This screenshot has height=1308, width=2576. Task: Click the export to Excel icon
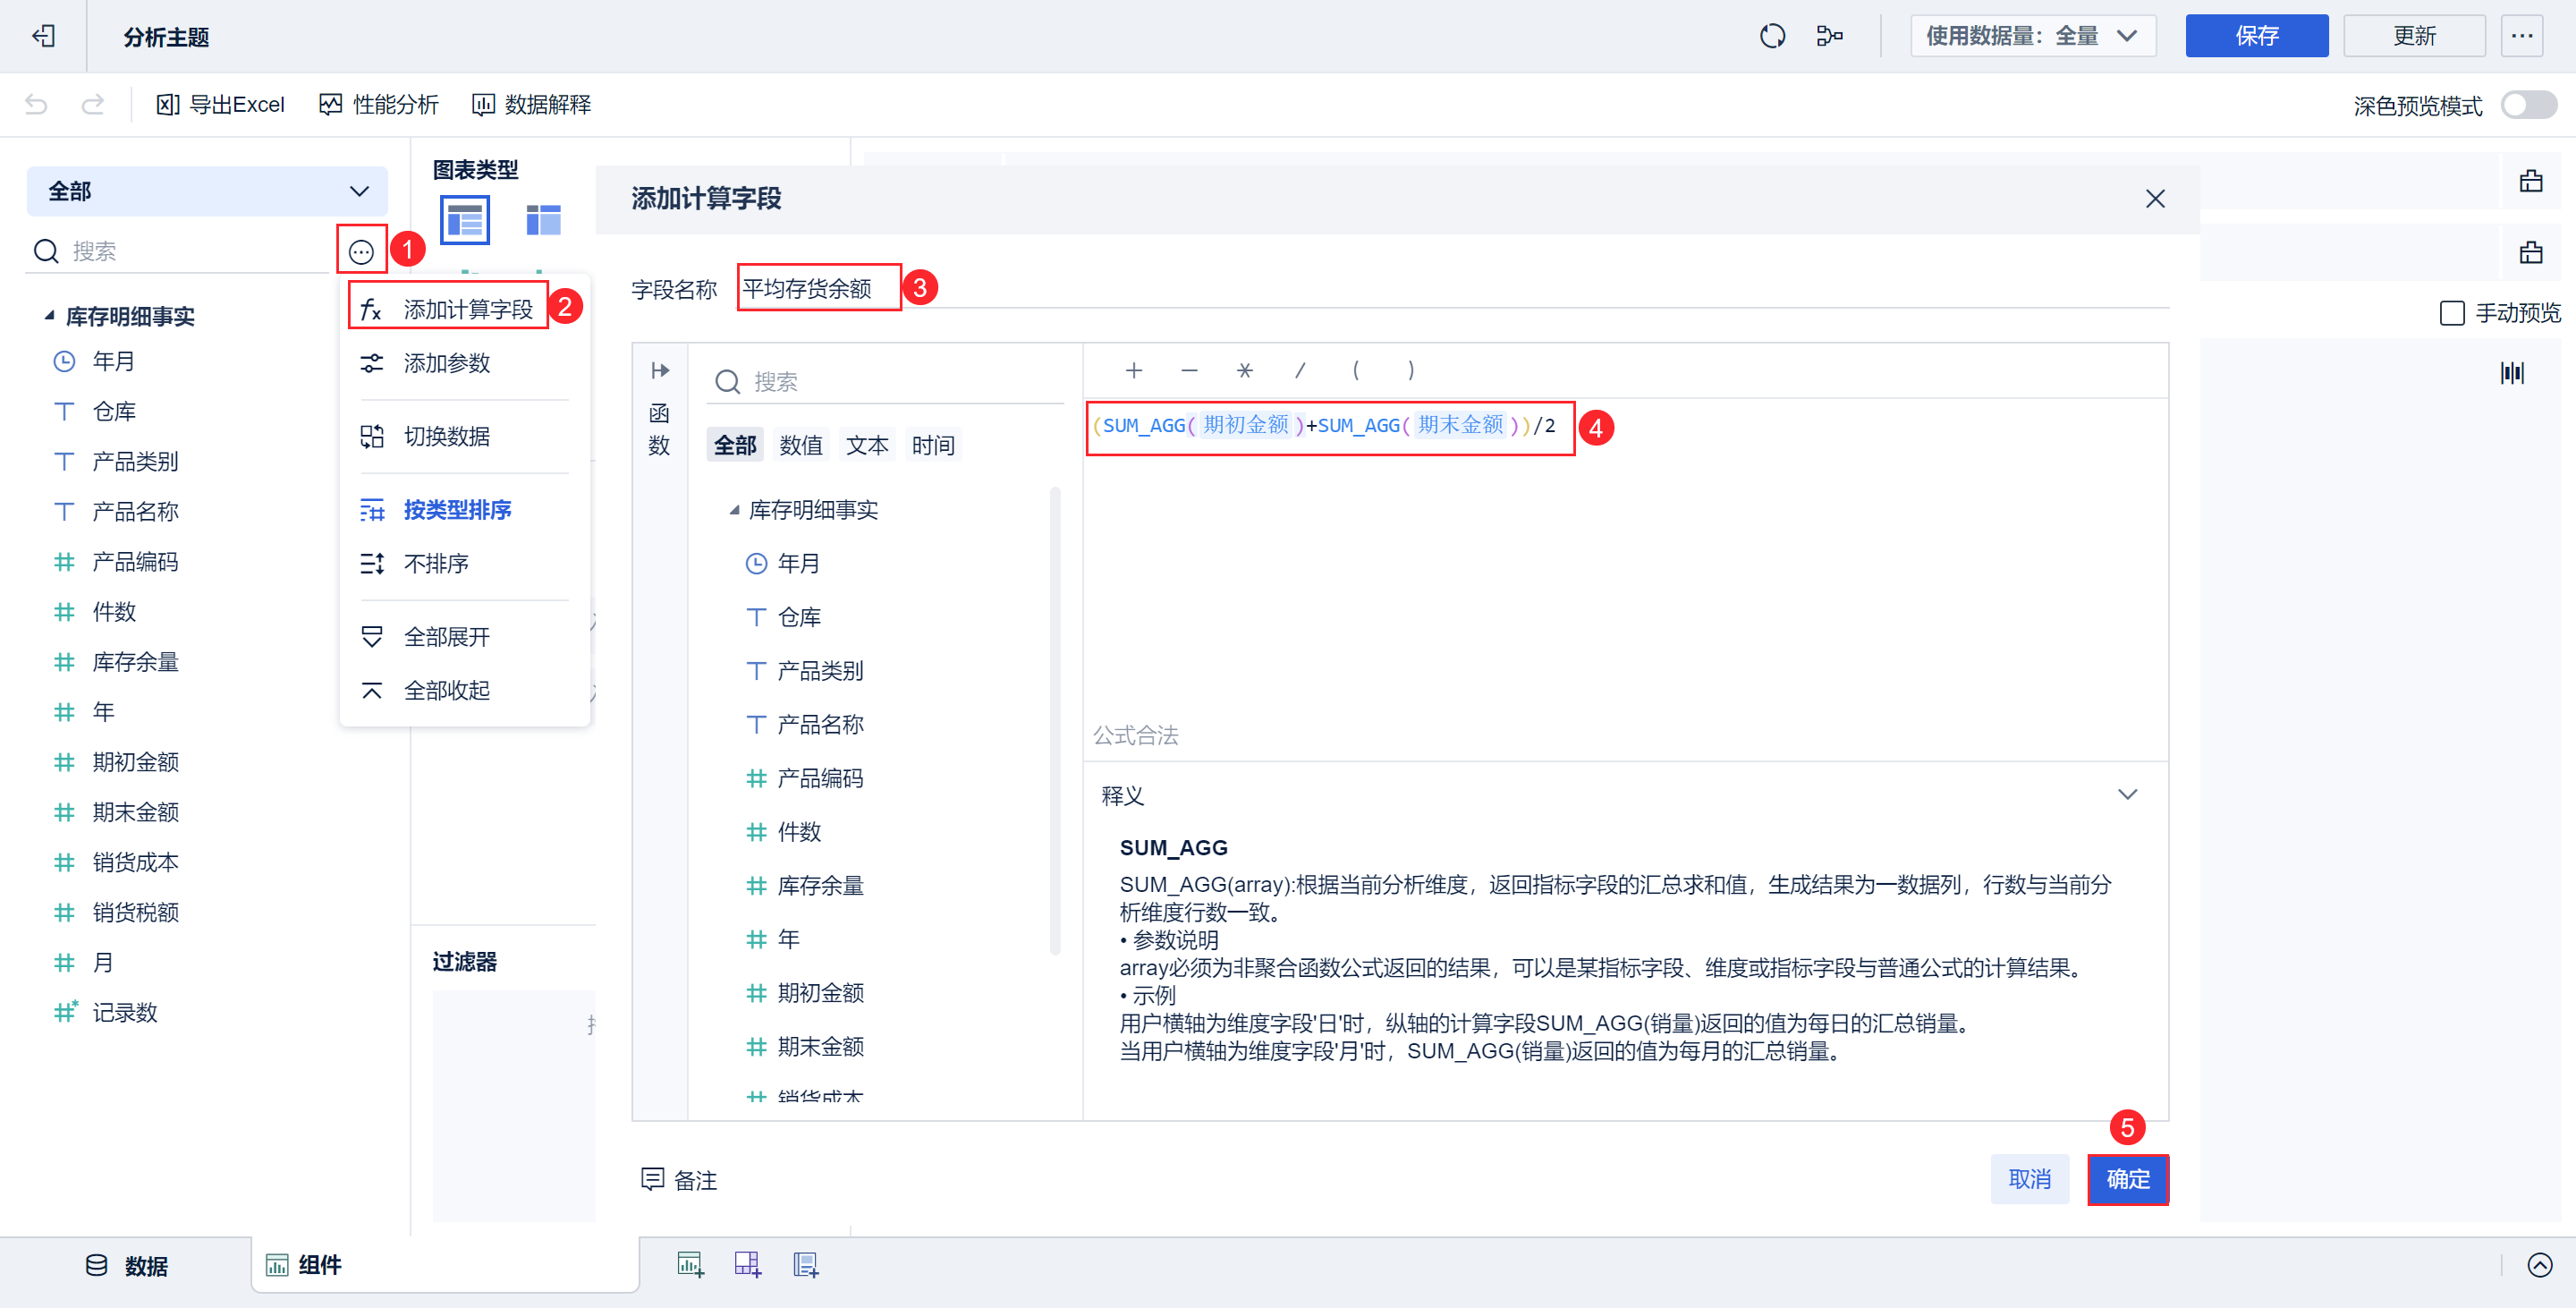point(167,104)
